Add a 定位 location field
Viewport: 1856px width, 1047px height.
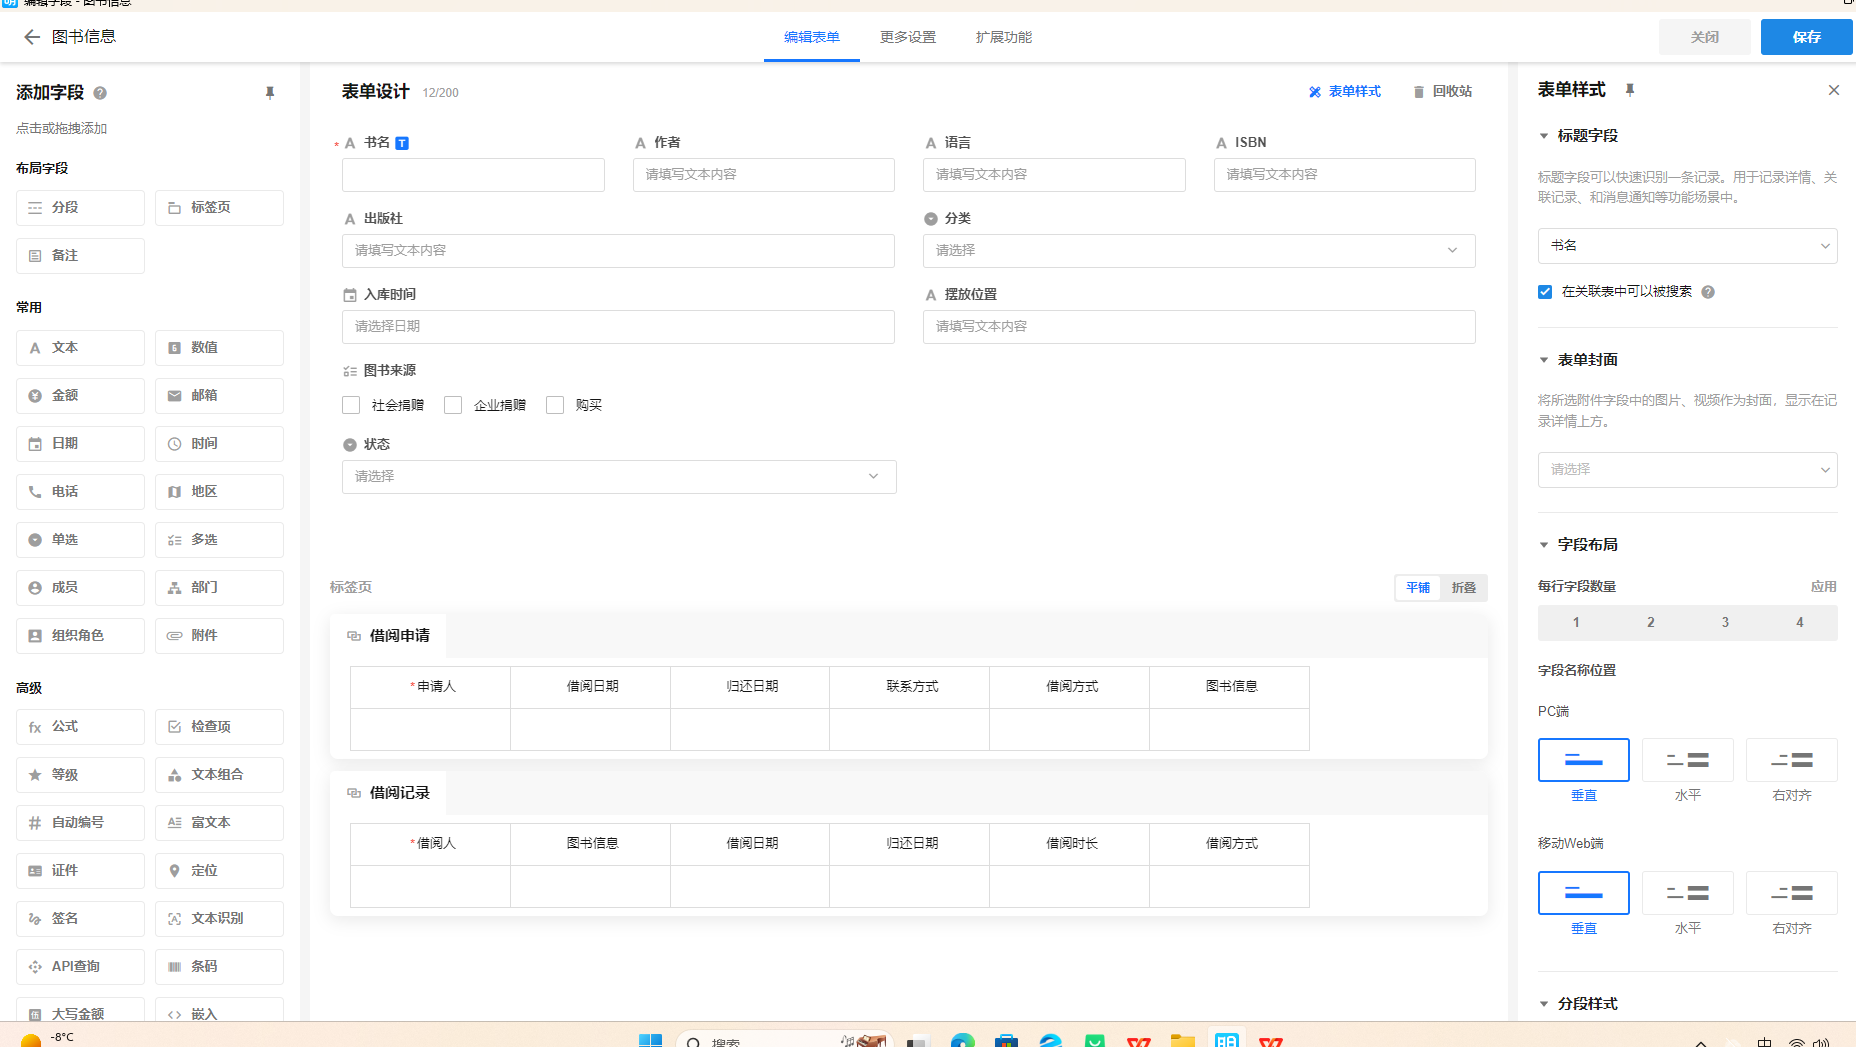[219, 870]
